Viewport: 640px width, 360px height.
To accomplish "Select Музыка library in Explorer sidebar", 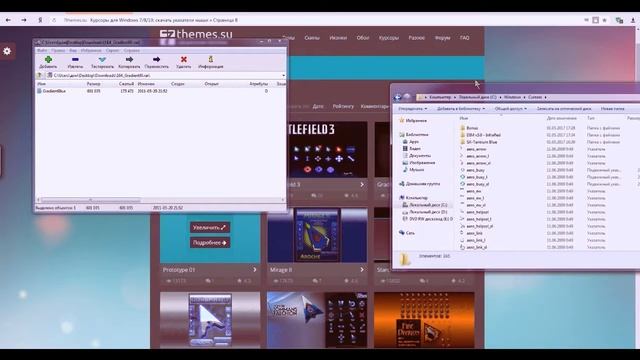I will [413, 170].
